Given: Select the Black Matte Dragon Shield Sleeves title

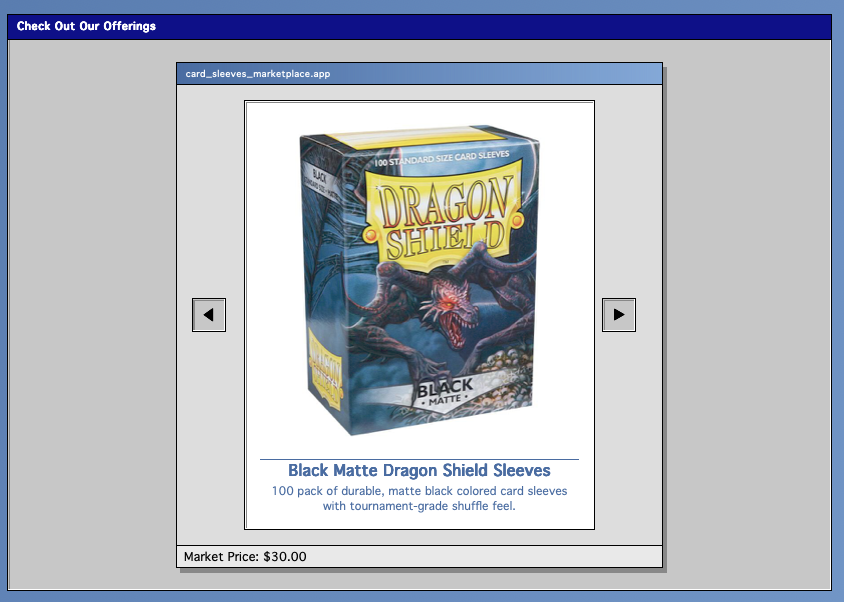Looking at the screenshot, I should pos(419,470).
